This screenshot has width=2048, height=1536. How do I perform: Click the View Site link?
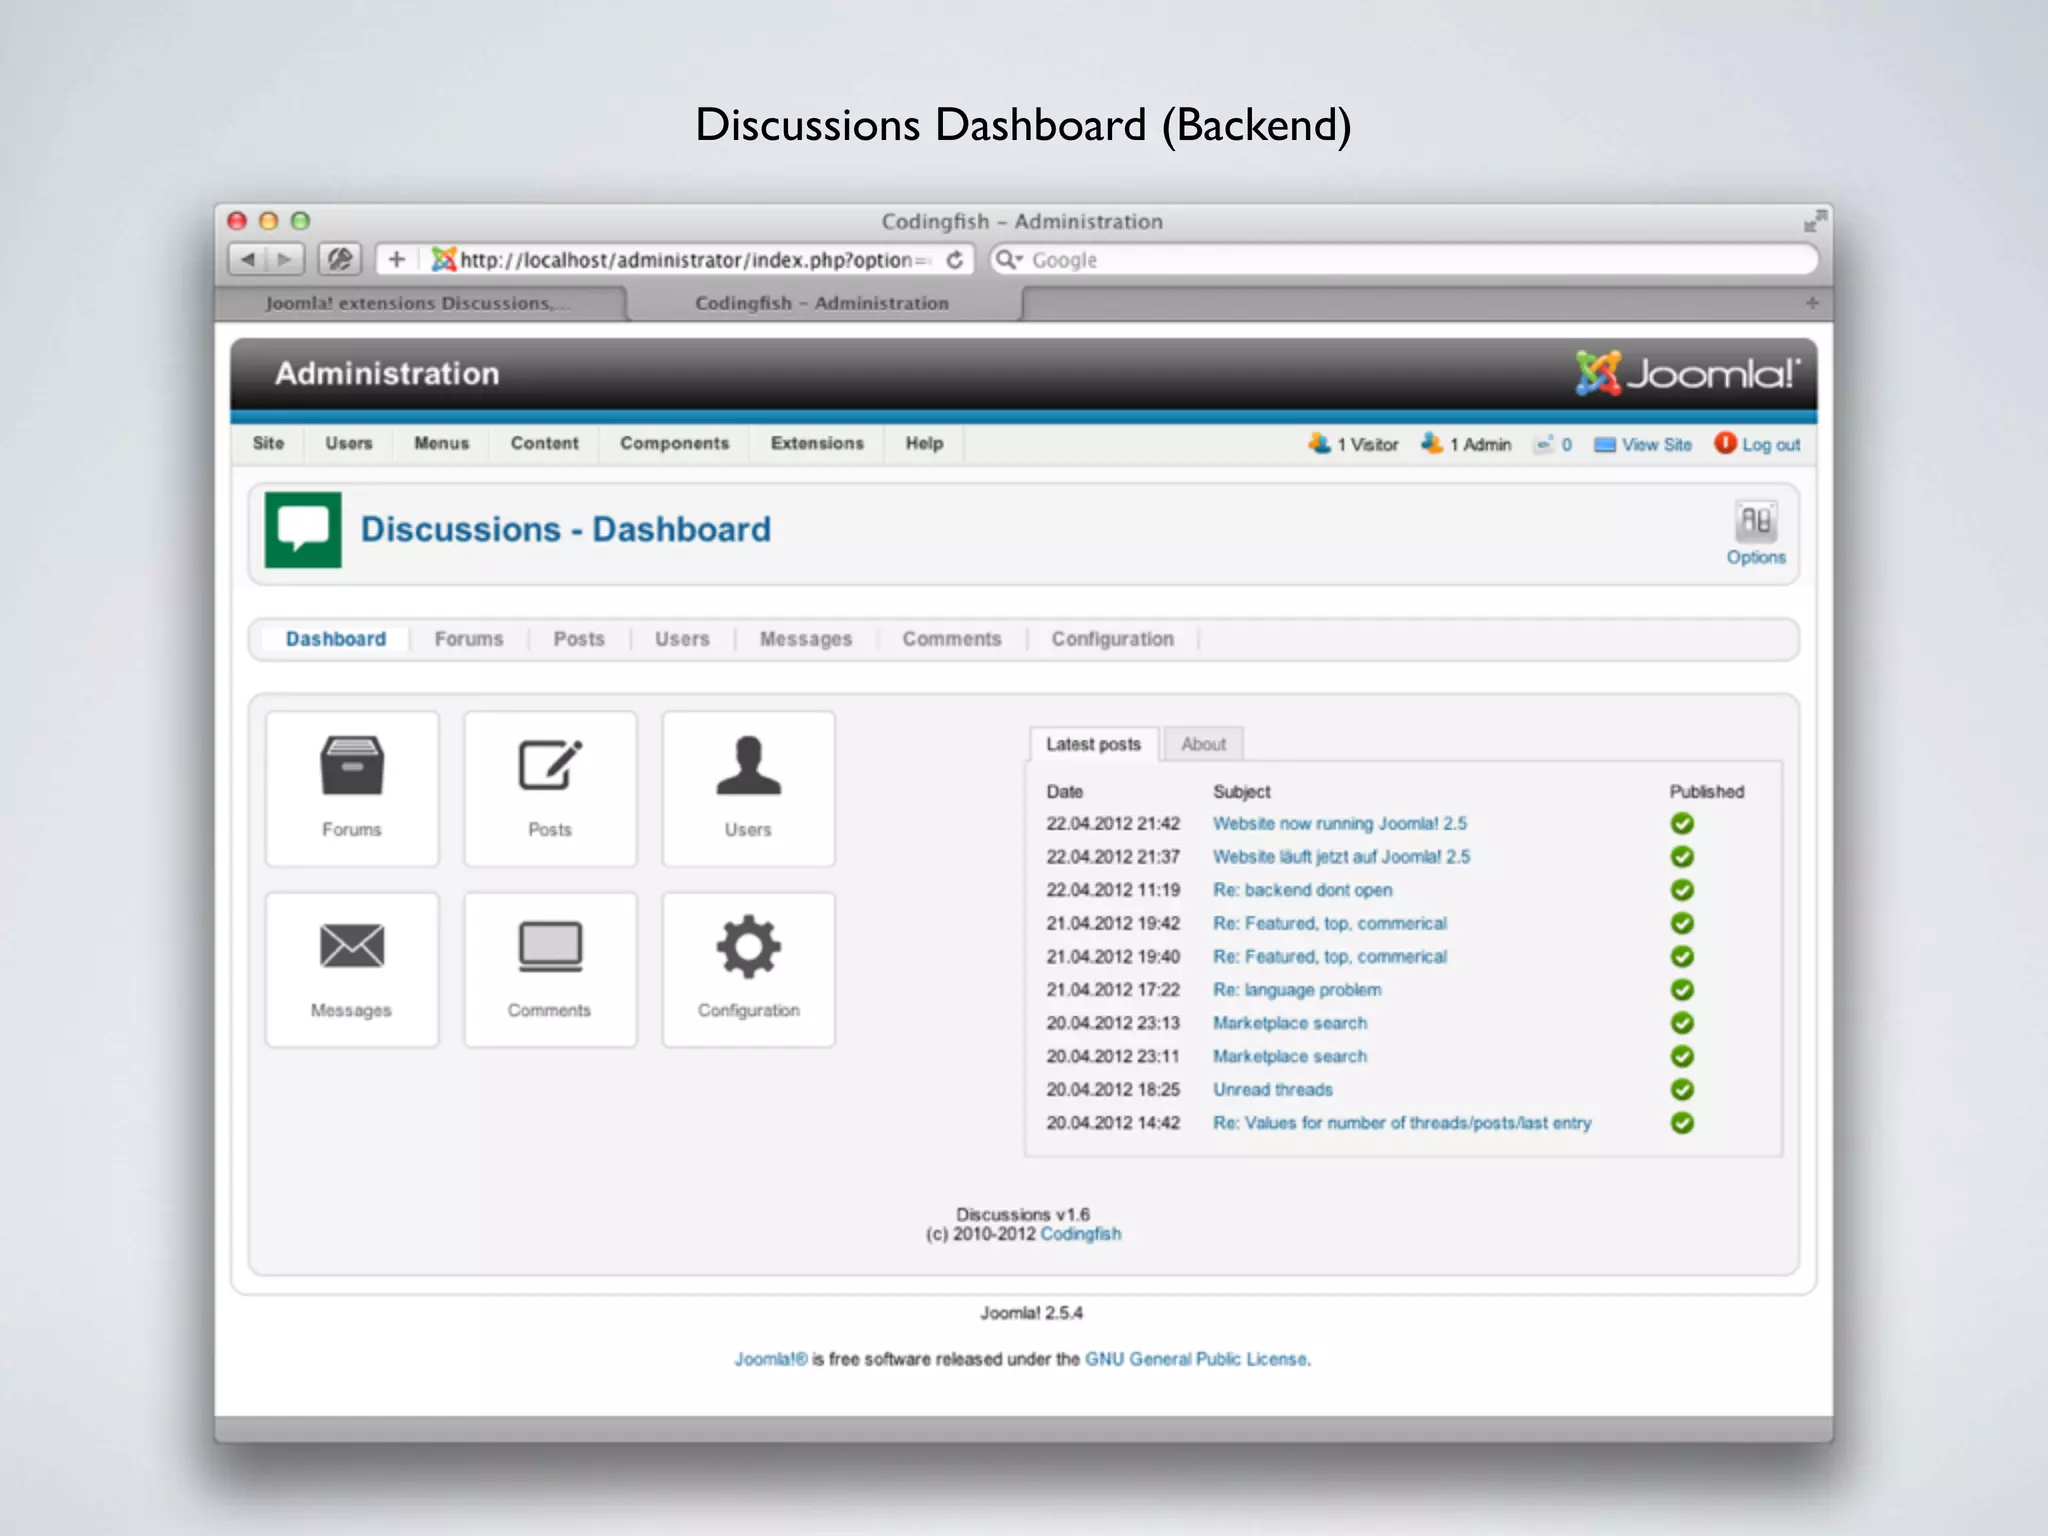pos(1643,444)
